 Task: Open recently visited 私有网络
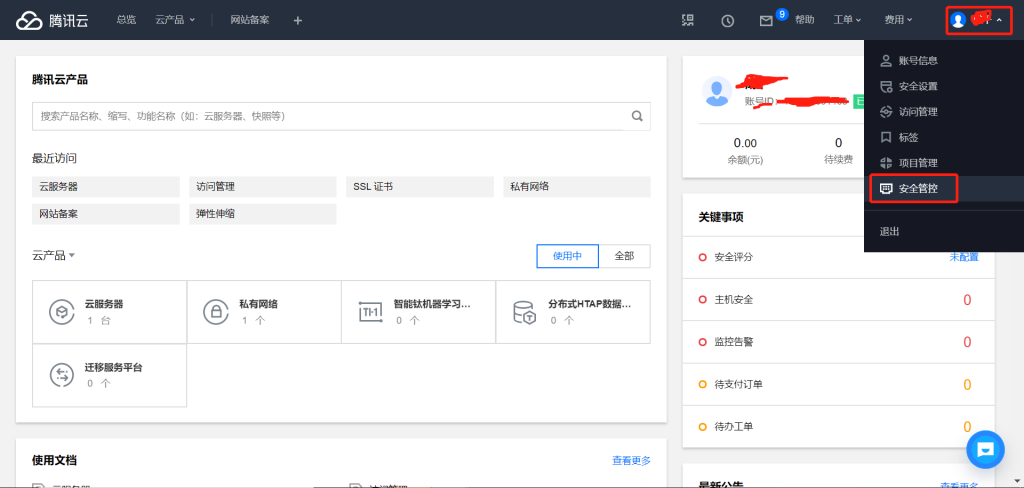click(x=577, y=187)
